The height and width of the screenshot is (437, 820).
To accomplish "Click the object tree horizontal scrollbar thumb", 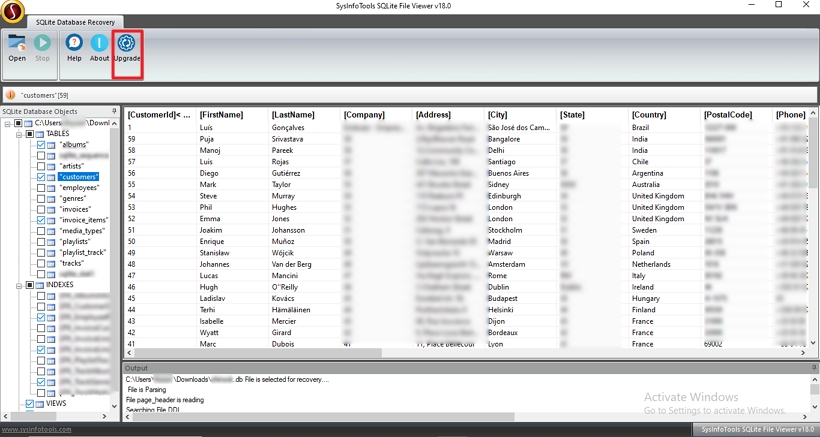I will (32, 417).
